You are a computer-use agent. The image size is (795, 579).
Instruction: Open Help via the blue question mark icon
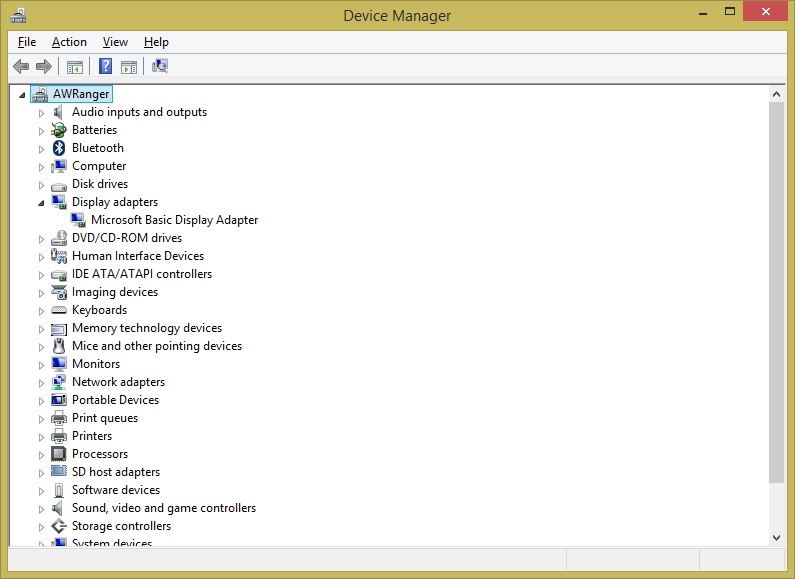pyautogui.click(x=105, y=66)
